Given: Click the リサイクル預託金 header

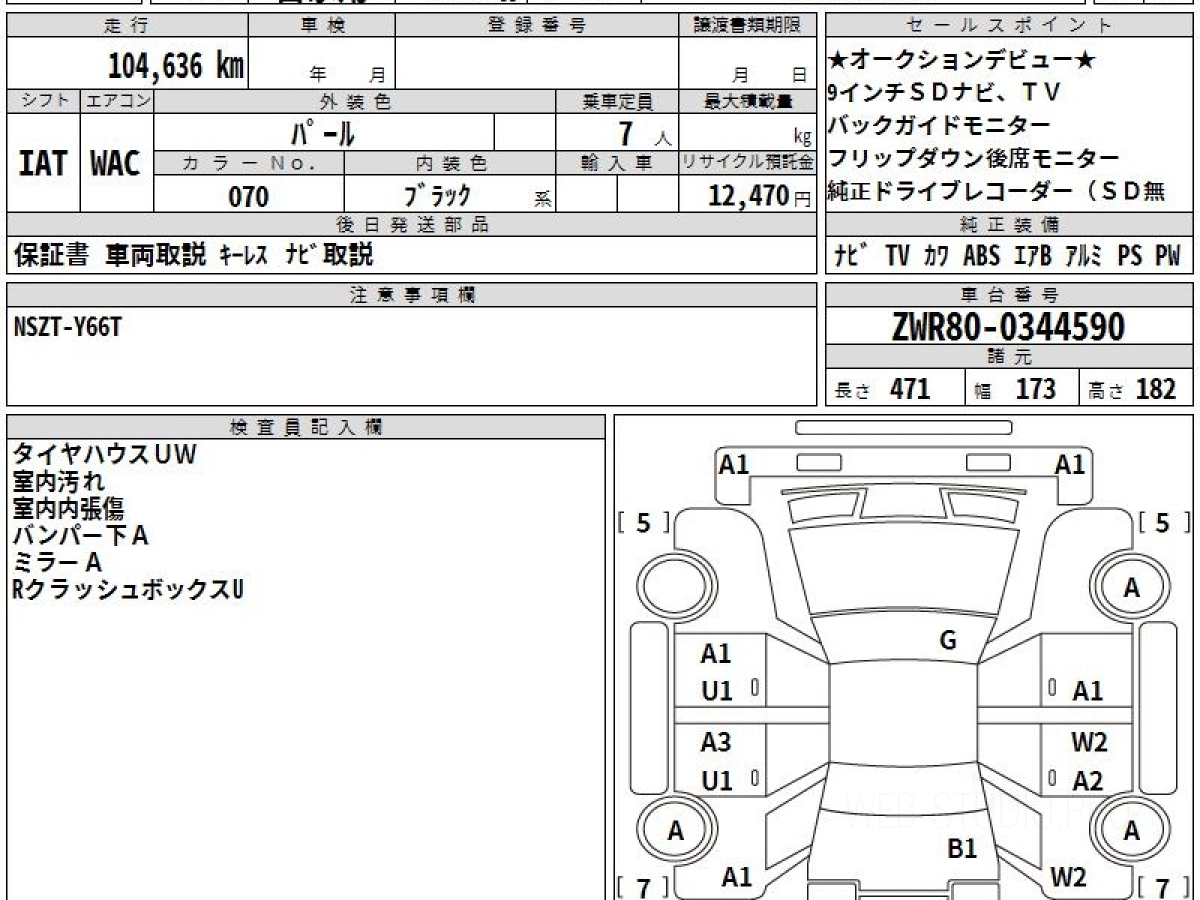Looking at the screenshot, I should click(x=747, y=163).
